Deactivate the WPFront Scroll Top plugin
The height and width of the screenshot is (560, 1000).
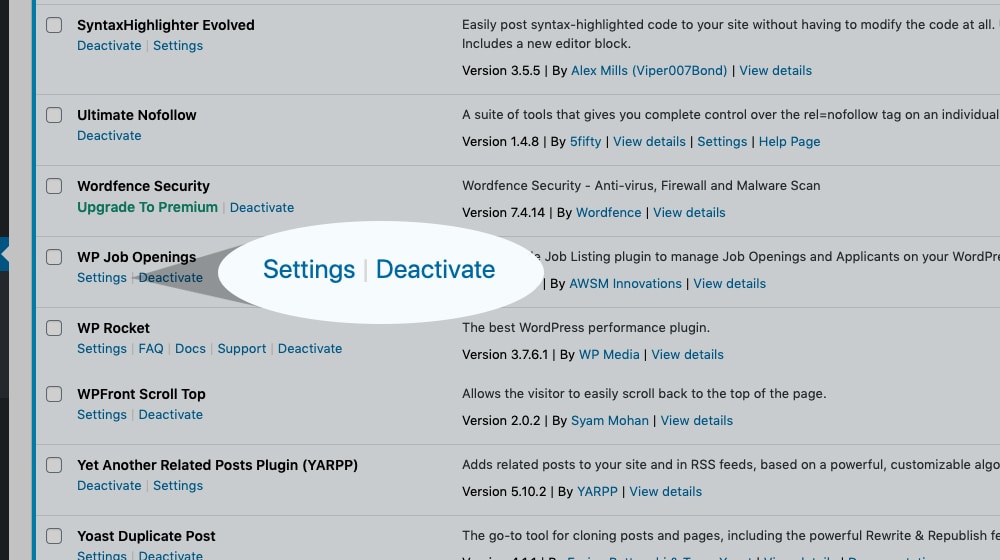pos(171,415)
